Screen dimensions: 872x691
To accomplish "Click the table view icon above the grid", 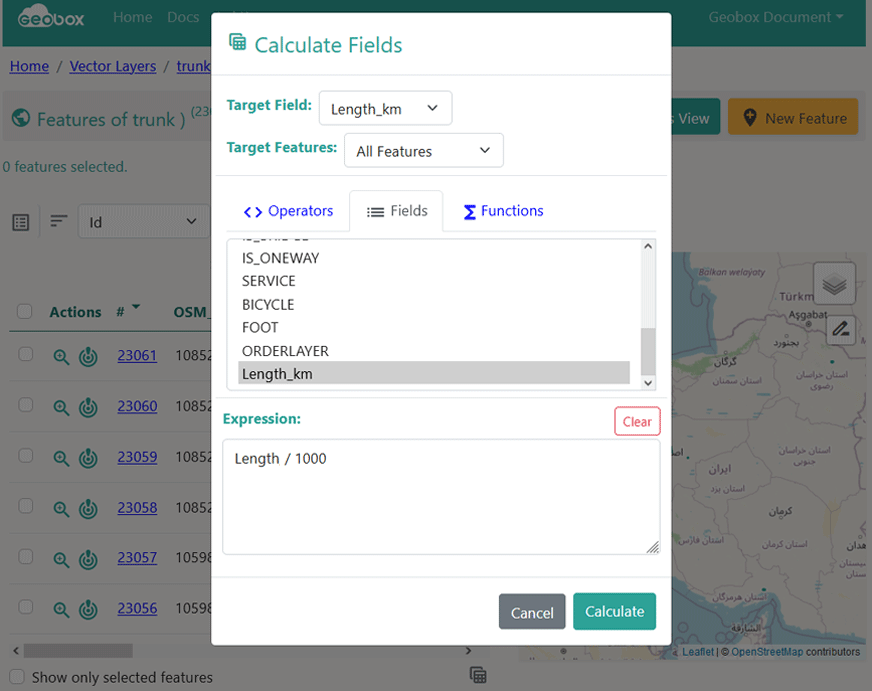I will tap(21, 222).
